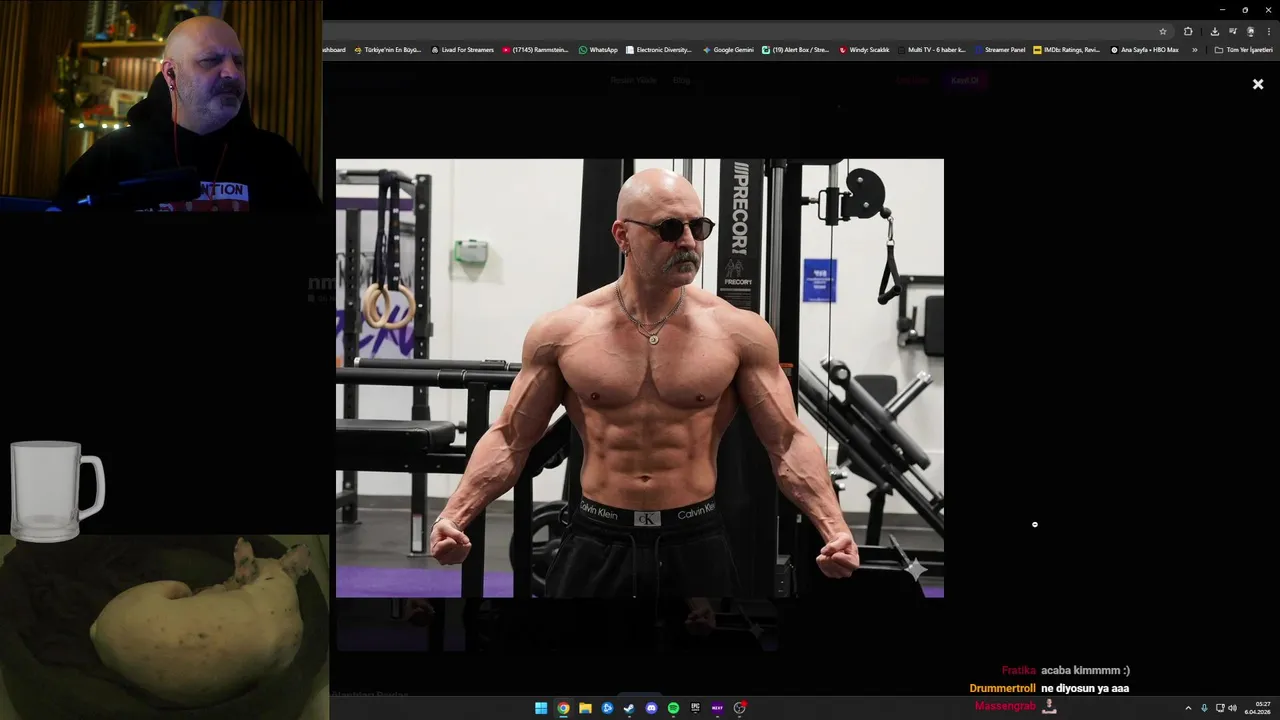The width and height of the screenshot is (1280, 720).
Task: Open the OBS Studio taskbar icon
Action: (740, 708)
